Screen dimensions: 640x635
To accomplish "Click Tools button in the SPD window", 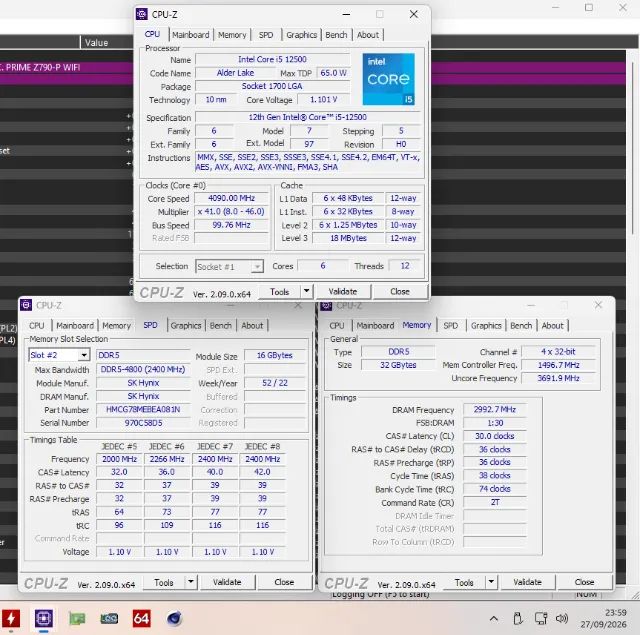I will (x=164, y=582).
